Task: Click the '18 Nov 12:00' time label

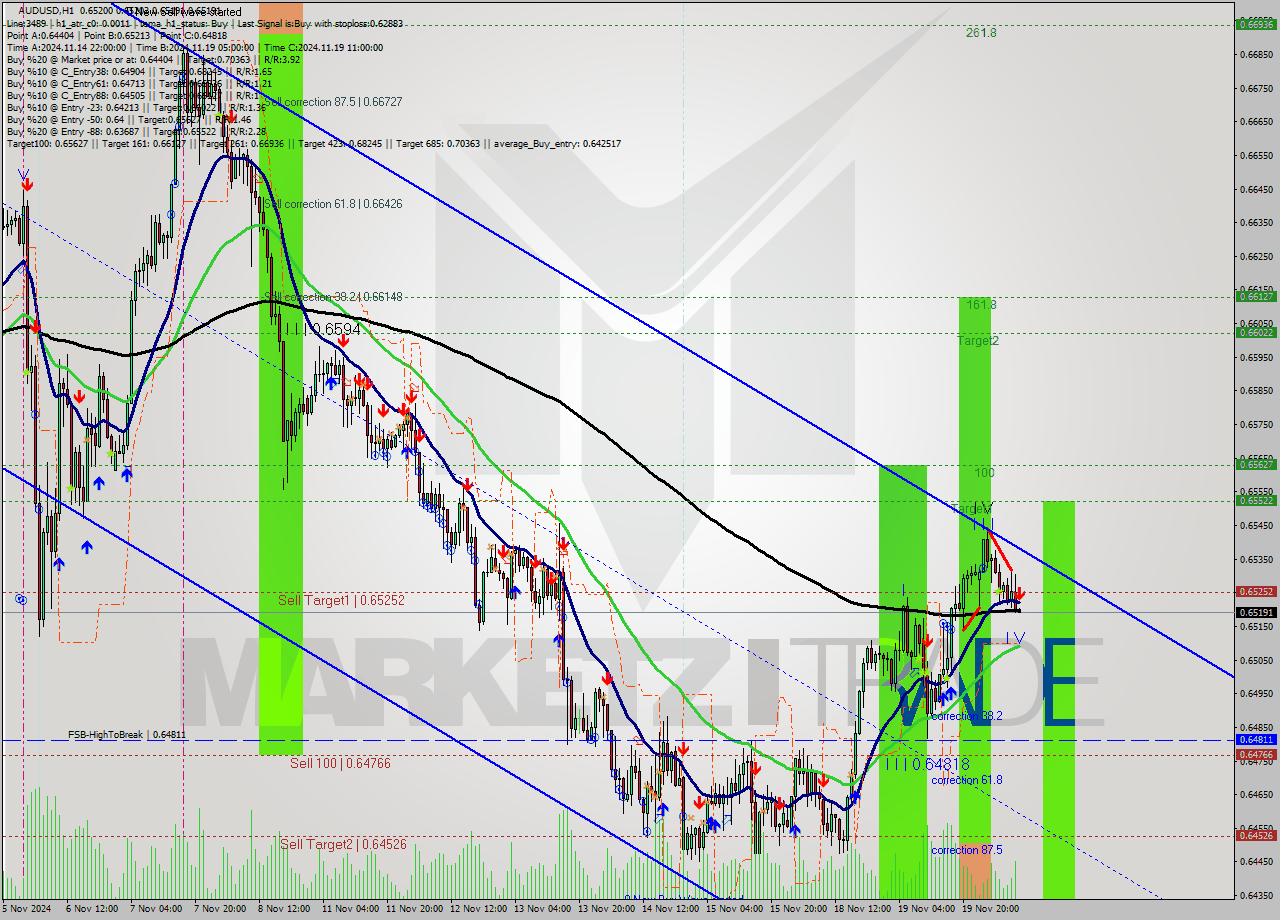Action: click(x=864, y=909)
